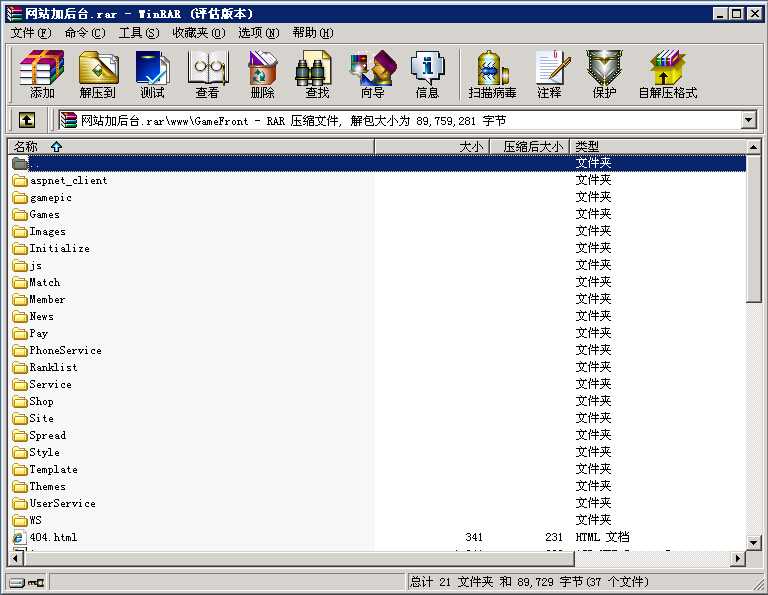Open the 文件(F) menu
Screen dimensions: 768x595
click(31, 33)
